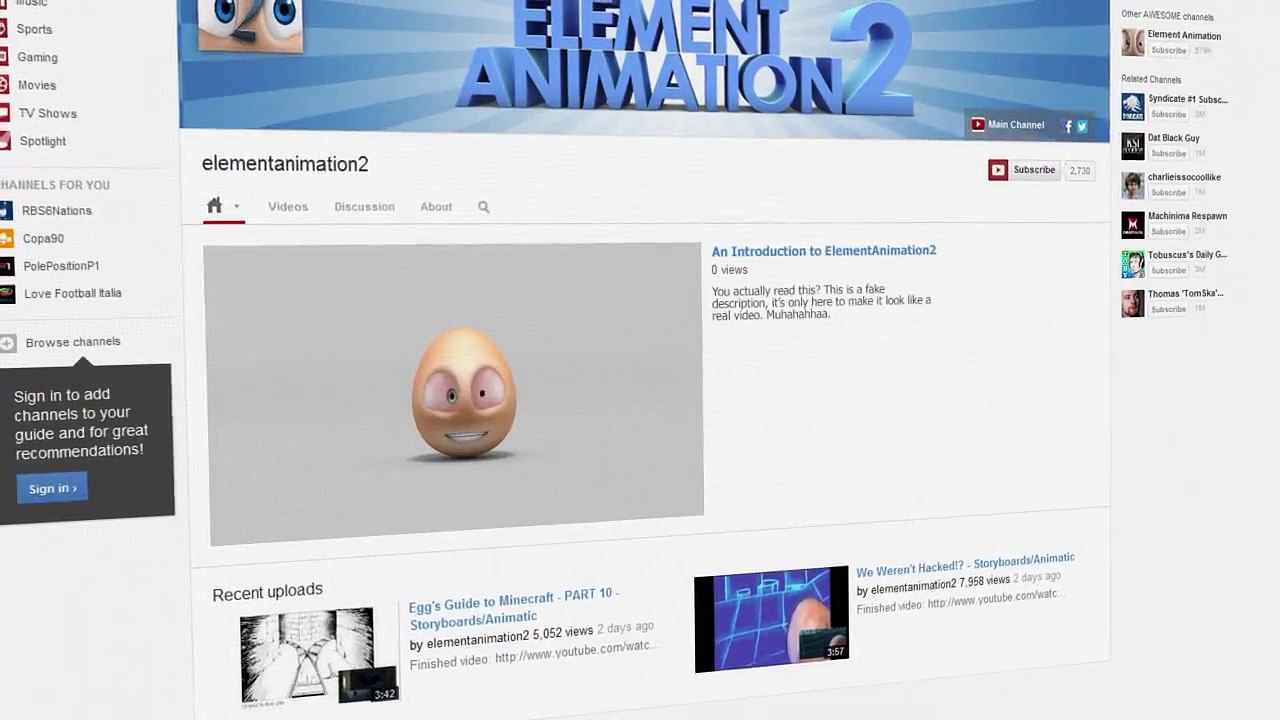The width and height of the screenshot is (1280, 720).
Task: Click the YouTube icon beside Main Channel
Action: [x=978, y=125]
